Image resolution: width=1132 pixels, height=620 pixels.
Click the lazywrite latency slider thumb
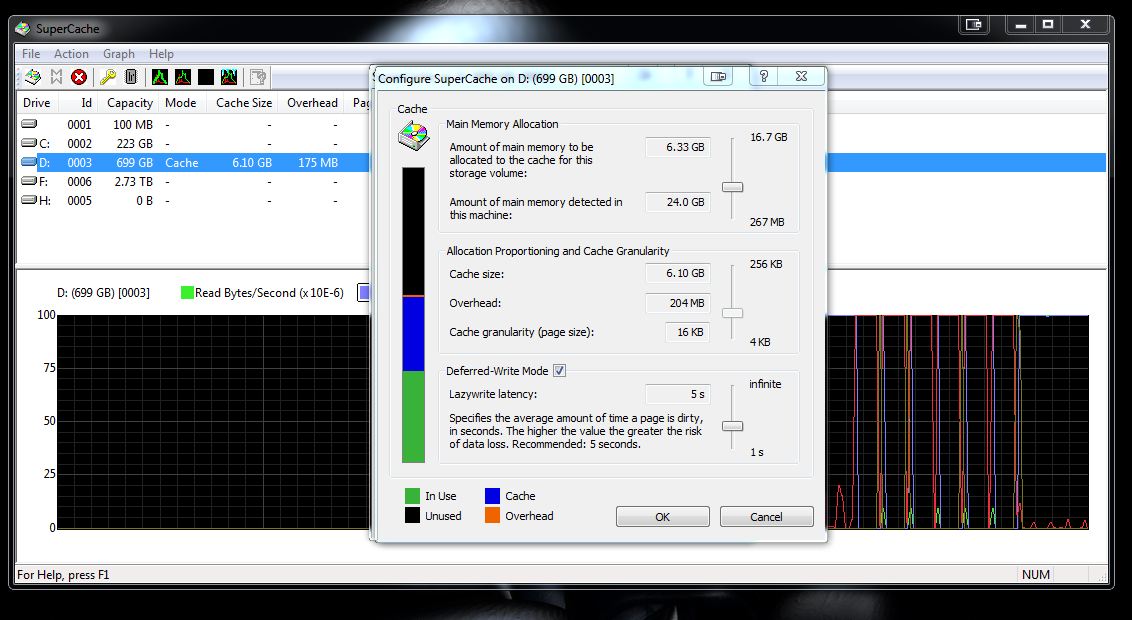pos(733,426)
